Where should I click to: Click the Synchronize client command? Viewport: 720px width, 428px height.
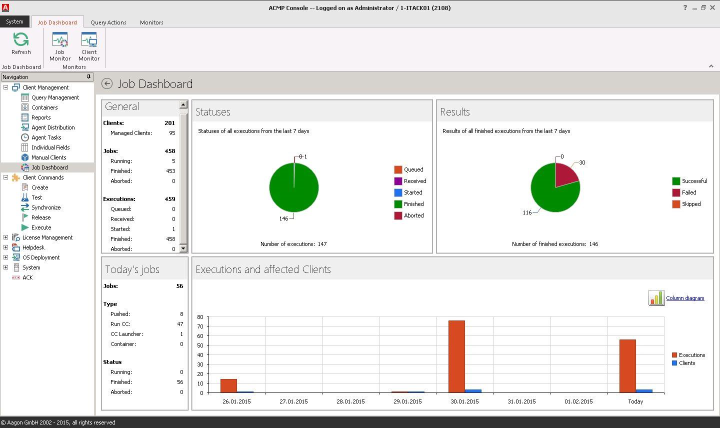[x=45, y=207]
